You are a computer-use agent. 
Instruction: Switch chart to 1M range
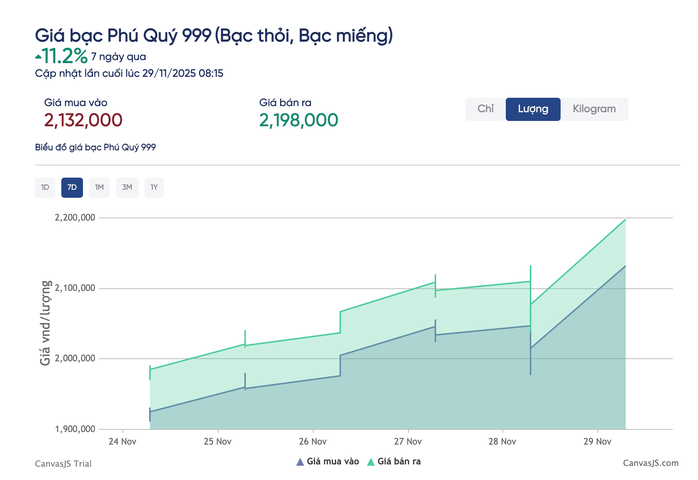[99, 187]
